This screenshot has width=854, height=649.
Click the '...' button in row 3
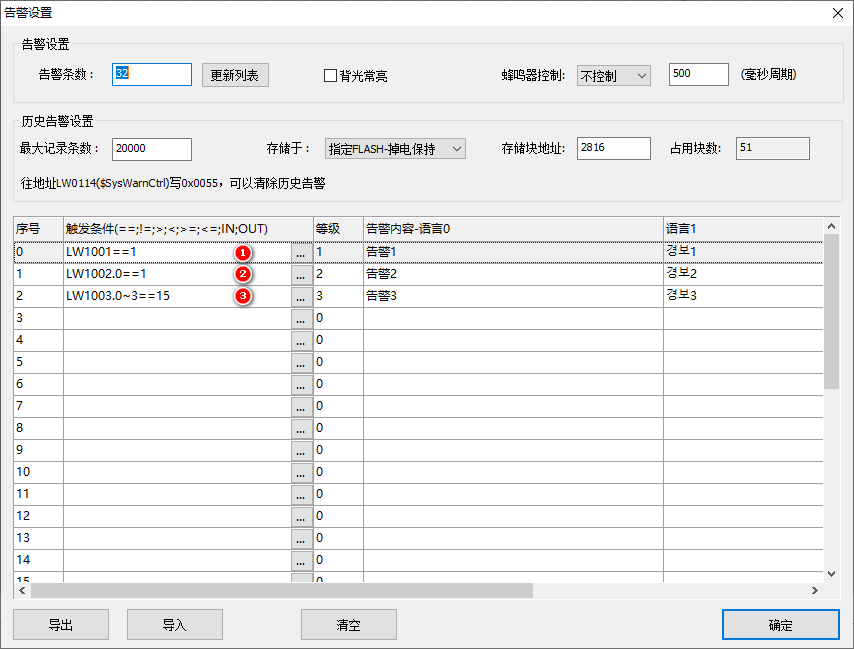301,318
